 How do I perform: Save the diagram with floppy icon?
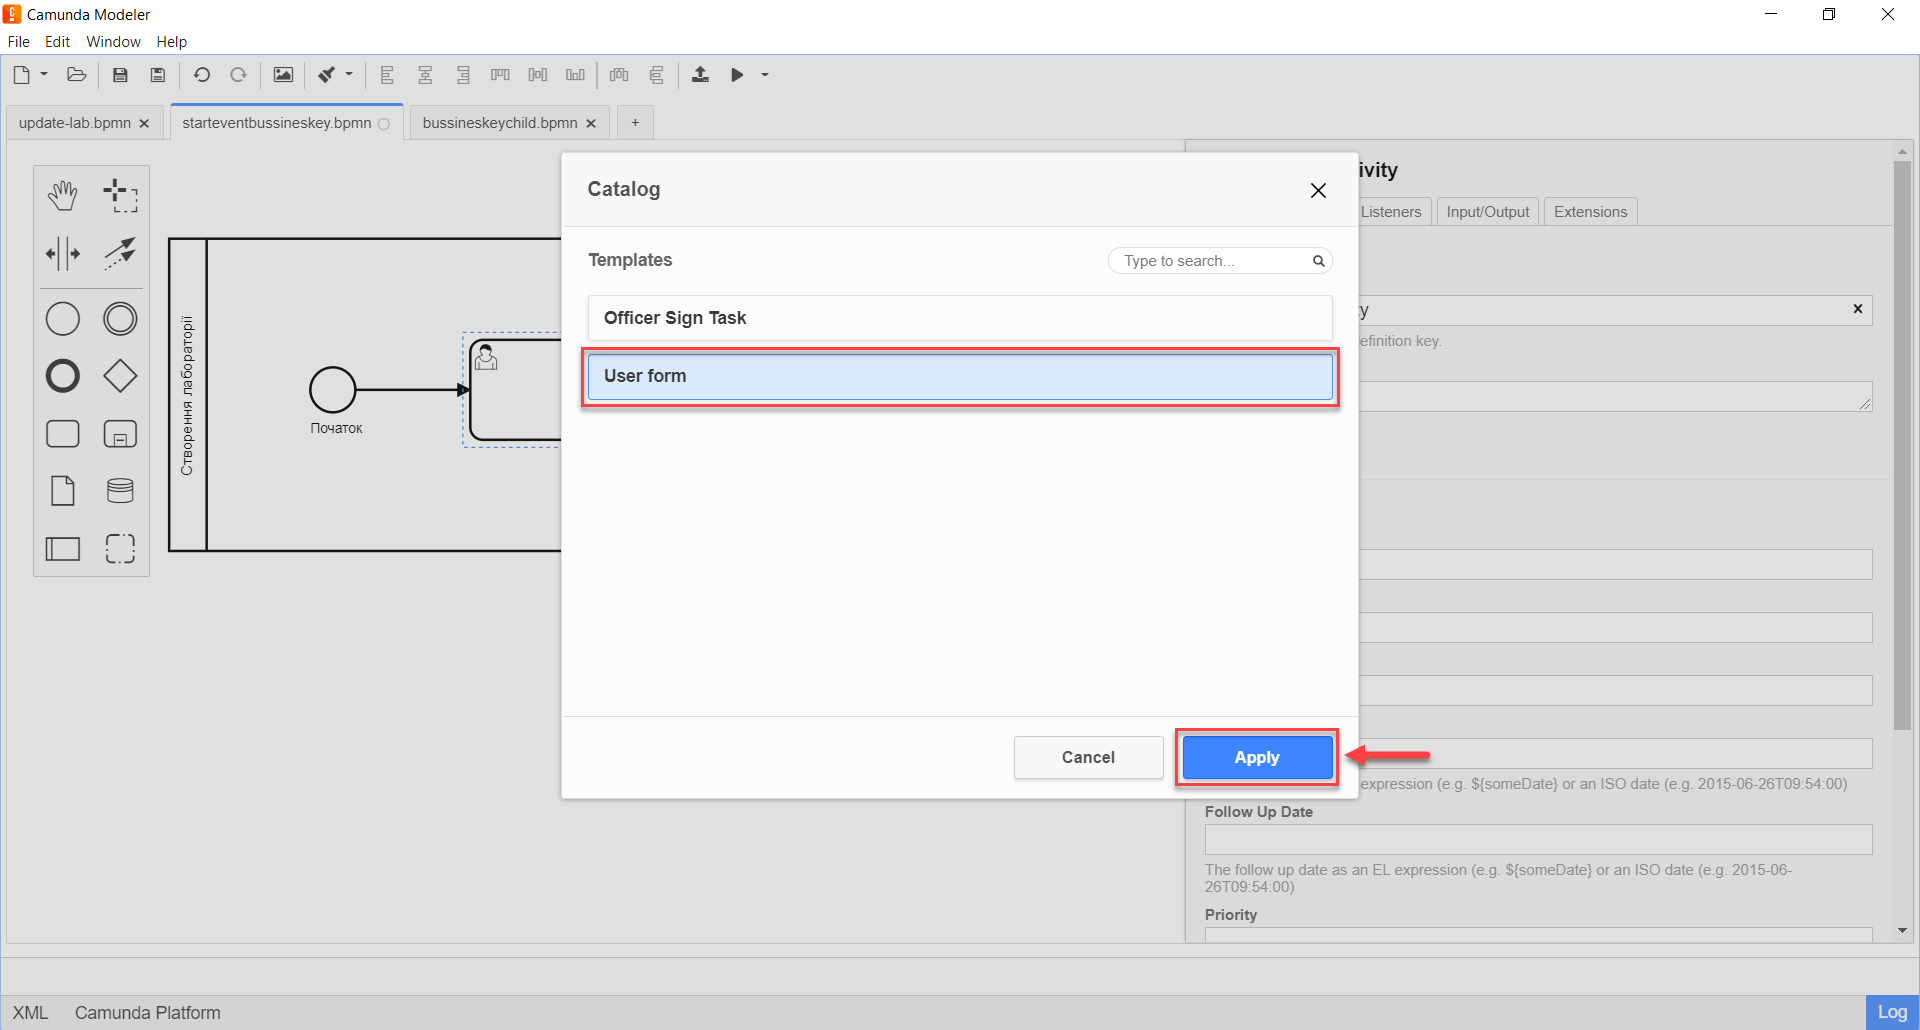click(120, 75)
